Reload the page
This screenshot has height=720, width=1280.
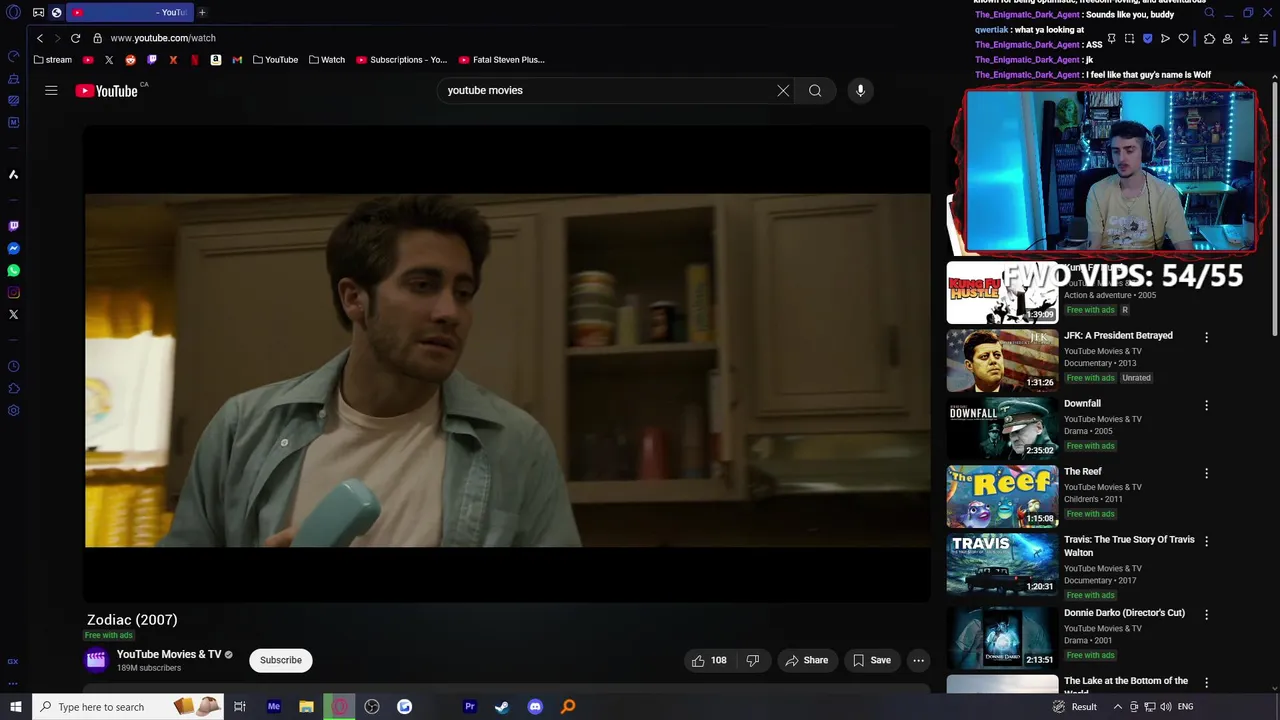pyautogui.click(x=75, y=38)
